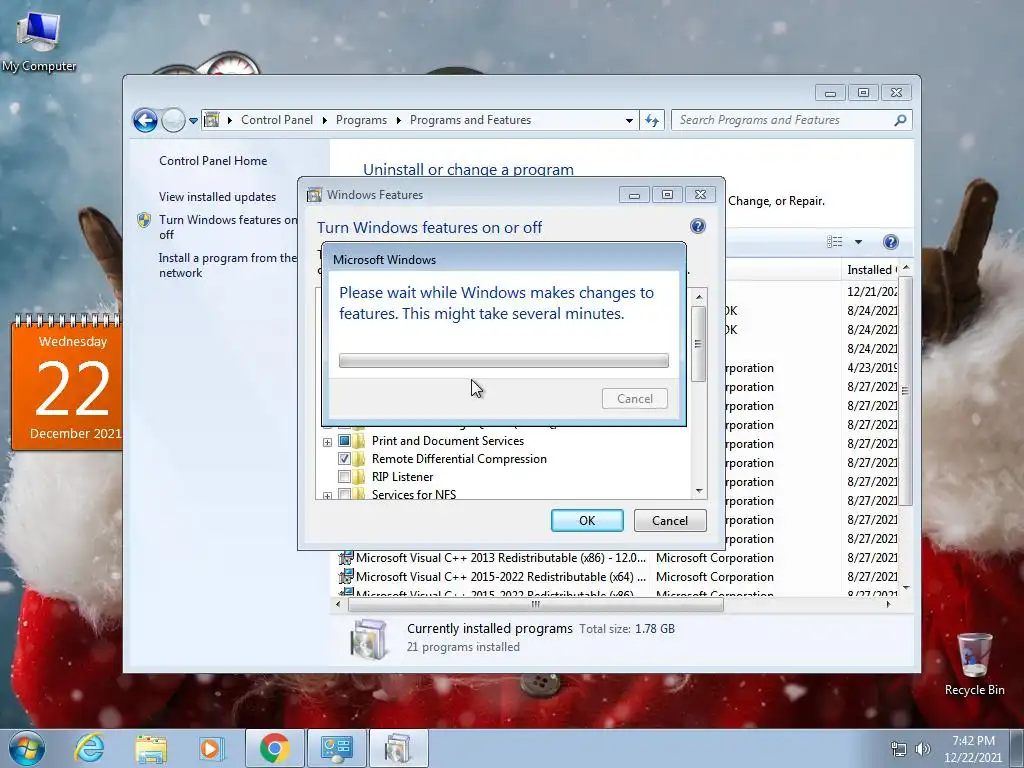The height and width of the screenshot is (768, 1024).
Task: Open the recent pages dropdown next to Forward
Action: 193,121
